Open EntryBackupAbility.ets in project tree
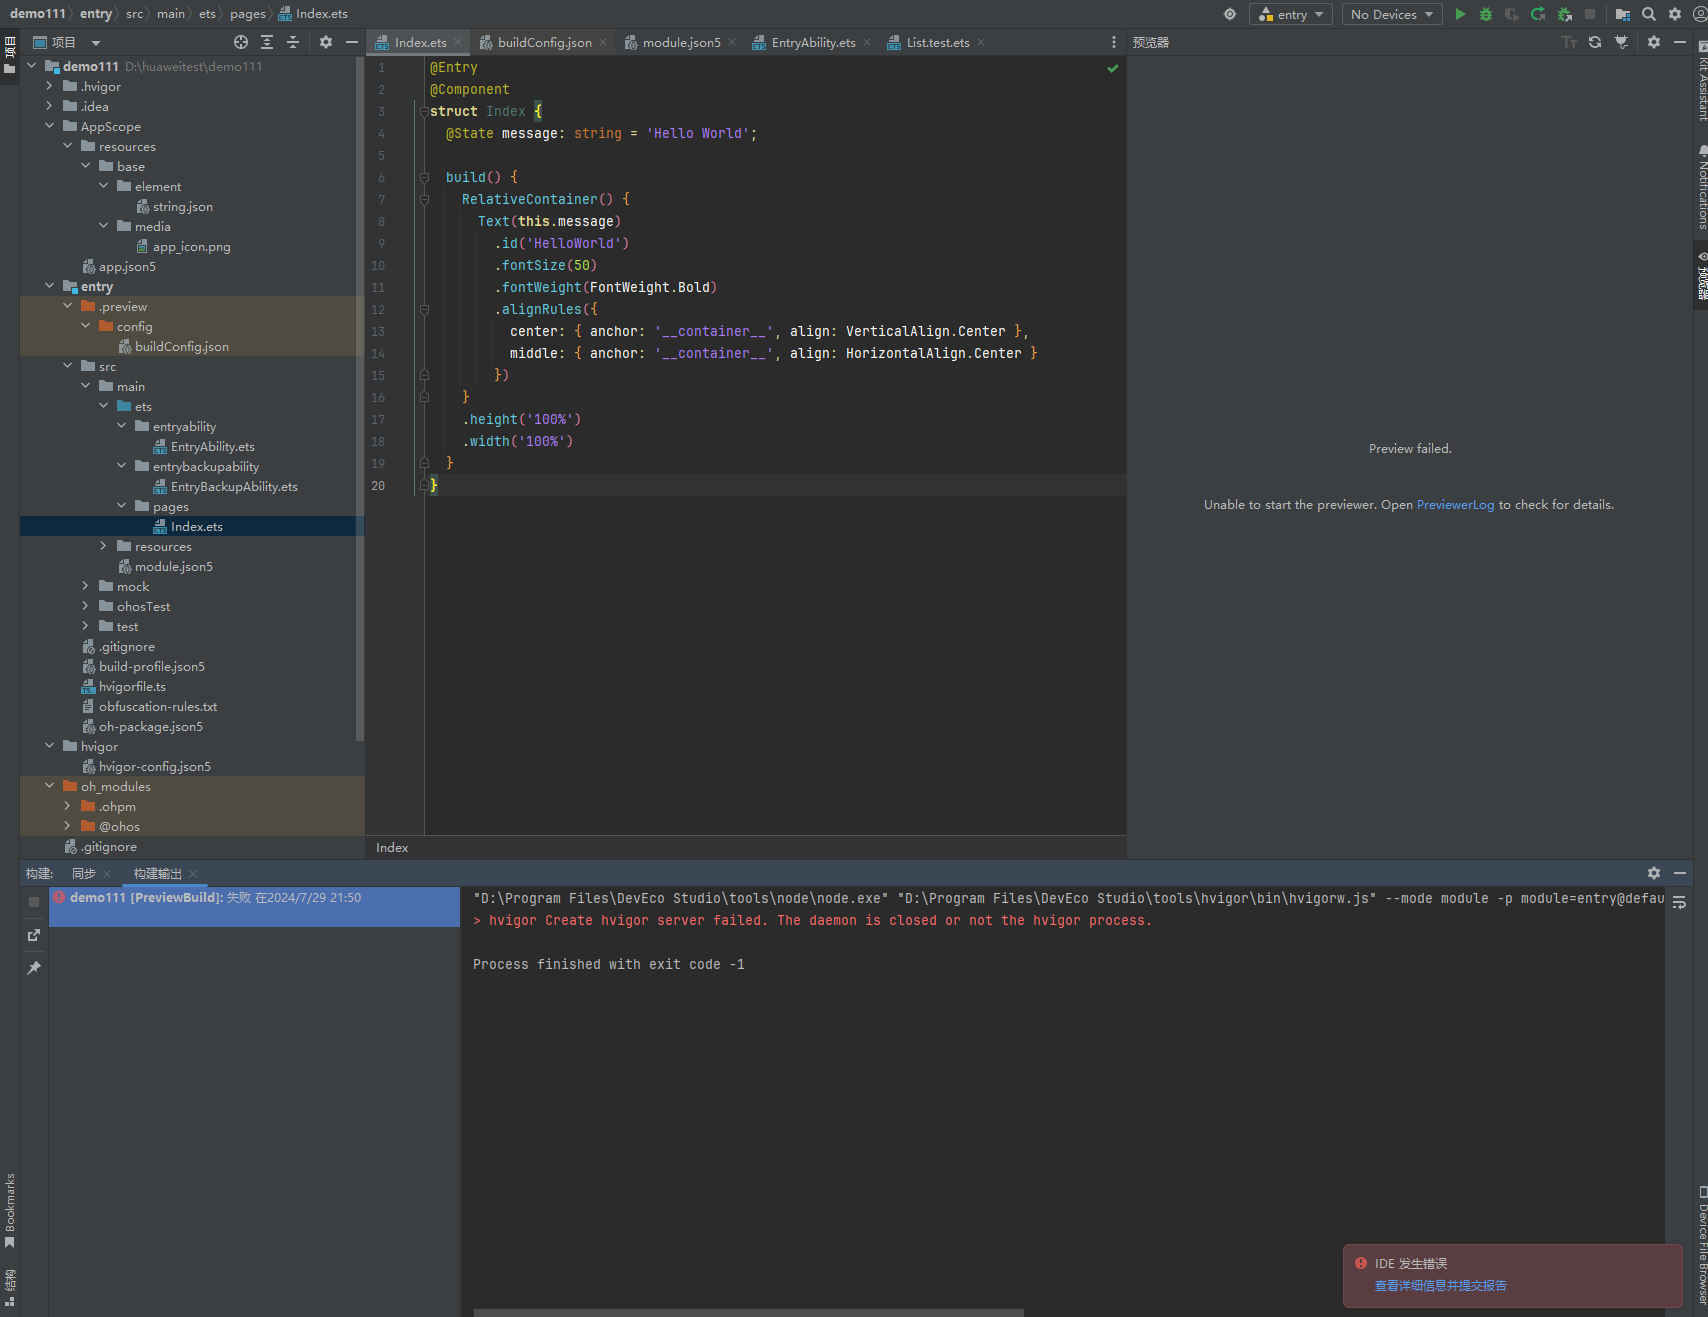Image resolution: width=1708 pixels, height=1317 pixels. point(234,486)
